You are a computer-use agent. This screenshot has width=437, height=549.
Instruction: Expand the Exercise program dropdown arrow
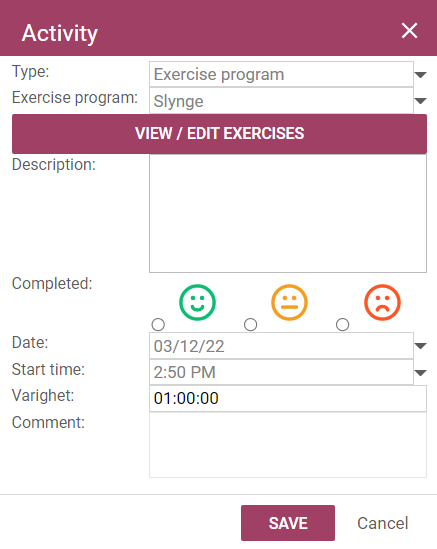[x=420, y=101]
